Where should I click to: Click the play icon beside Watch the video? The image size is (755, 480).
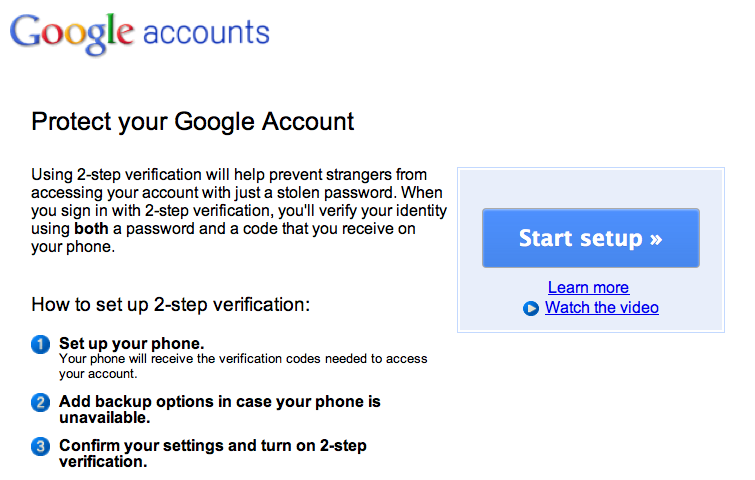point(531,308)
